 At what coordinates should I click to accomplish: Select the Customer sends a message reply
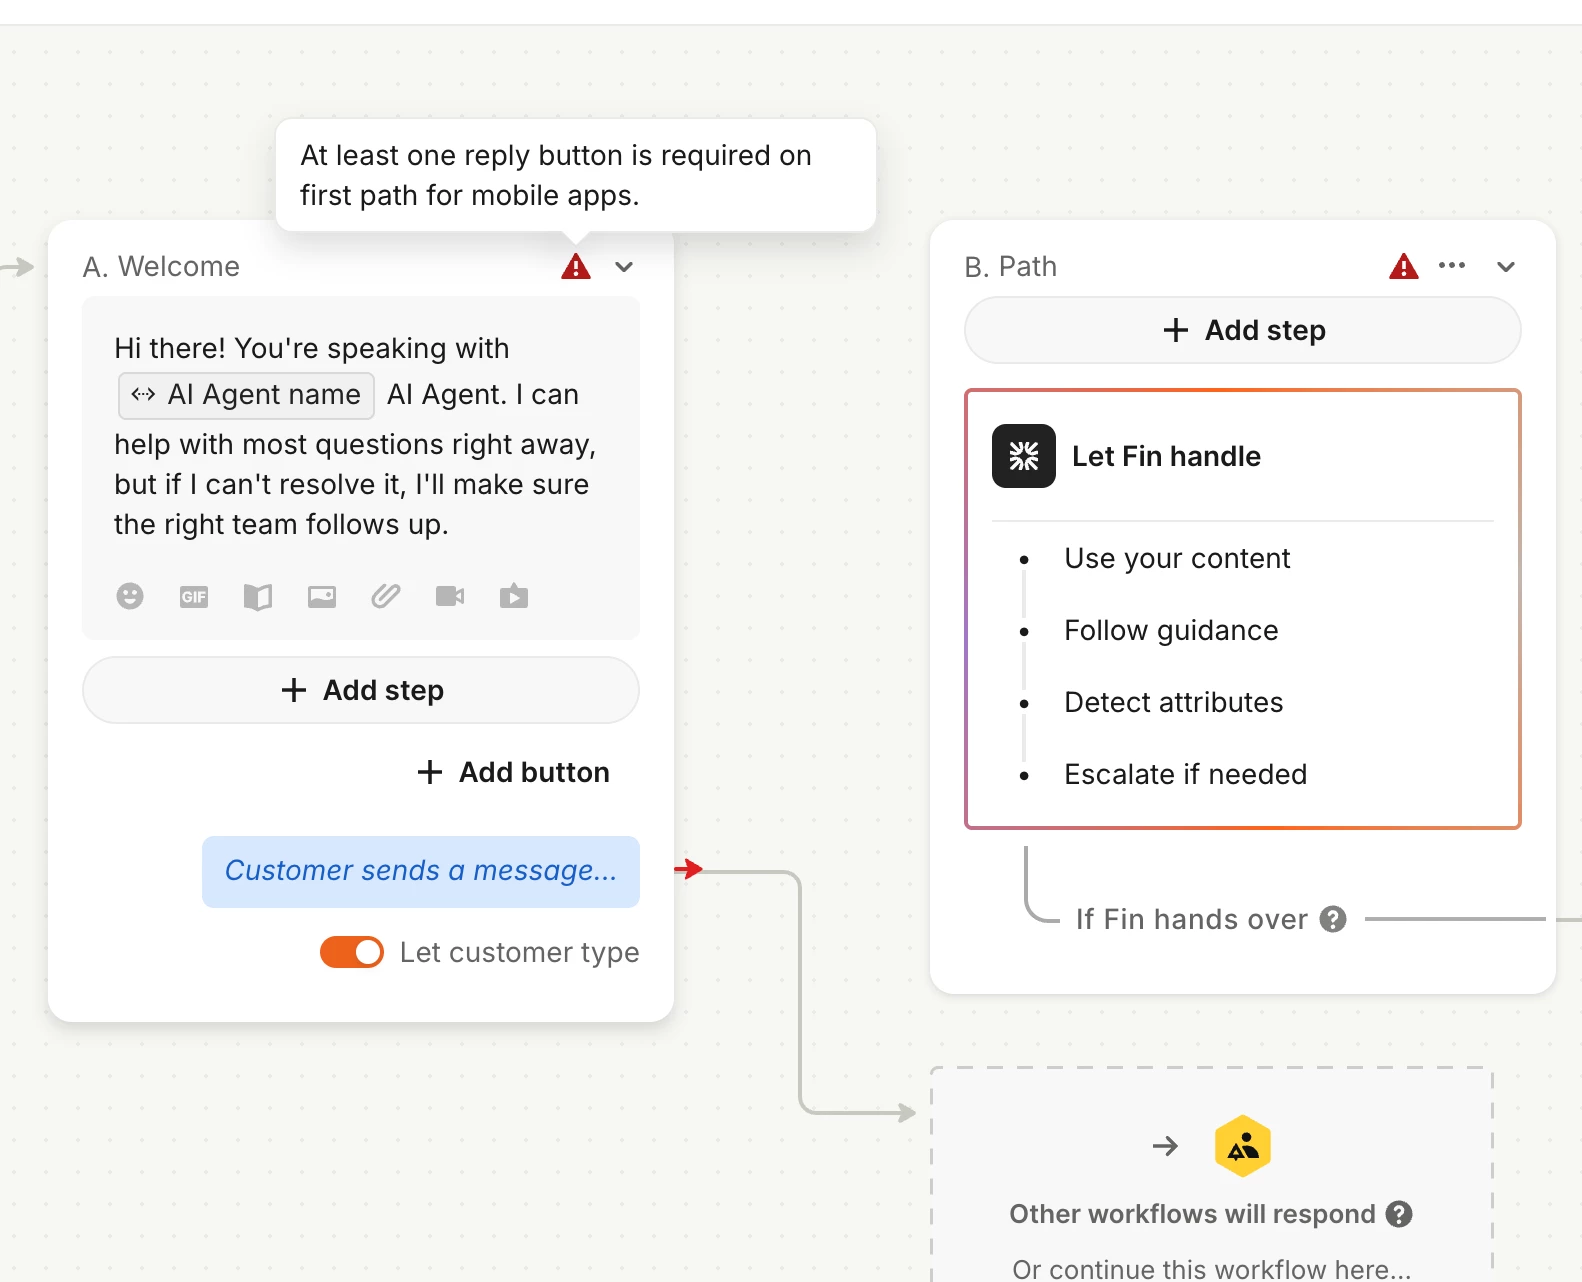(x=421, y=871)
